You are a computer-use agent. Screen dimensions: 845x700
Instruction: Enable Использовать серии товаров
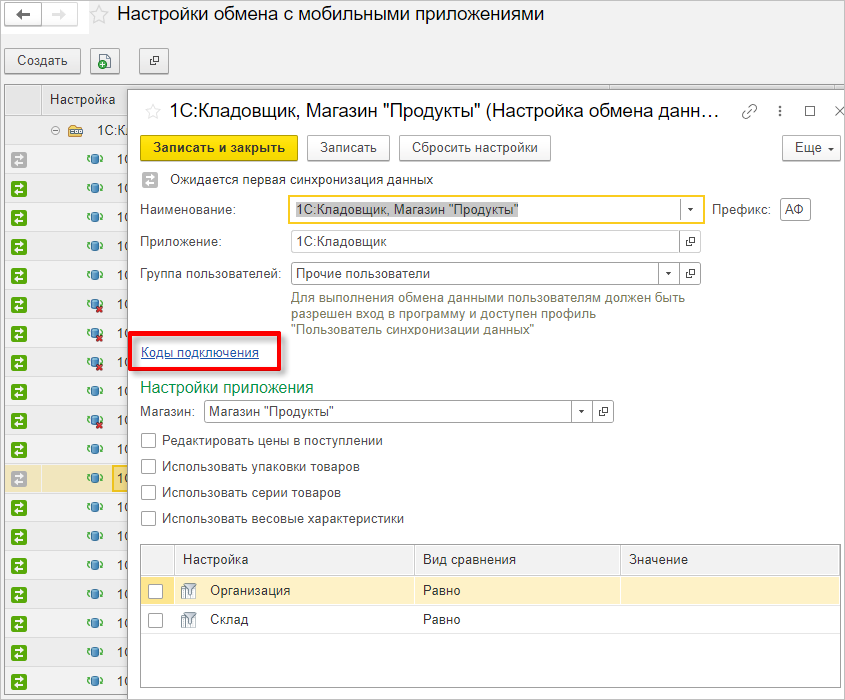pos(148,493)
